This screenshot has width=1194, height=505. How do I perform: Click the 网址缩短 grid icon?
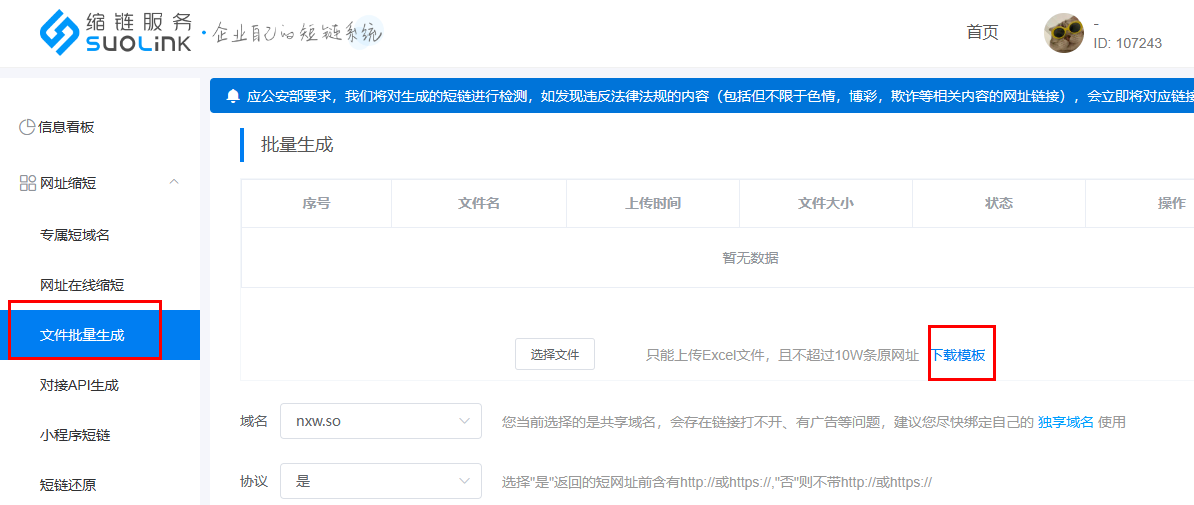click(27, 183)
